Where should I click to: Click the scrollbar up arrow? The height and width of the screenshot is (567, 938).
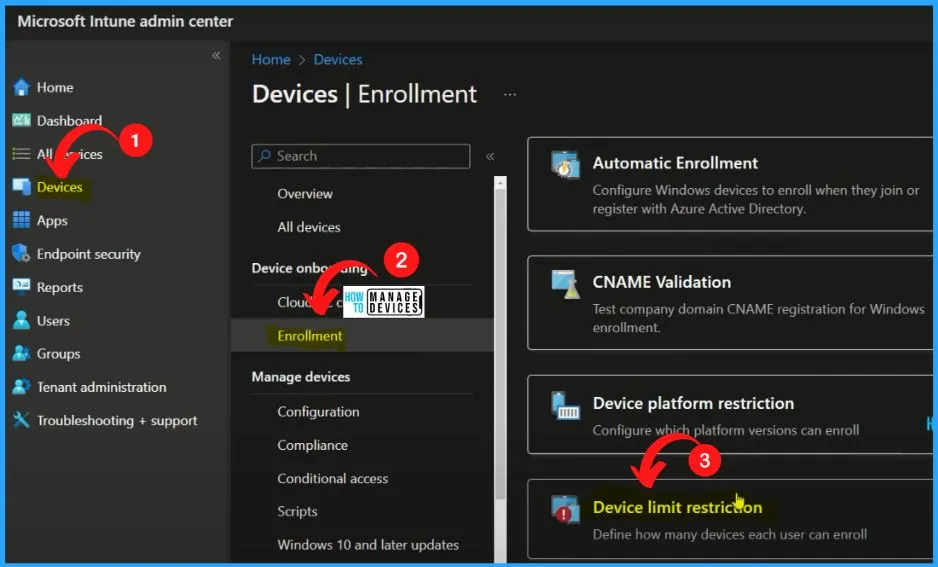501,182
